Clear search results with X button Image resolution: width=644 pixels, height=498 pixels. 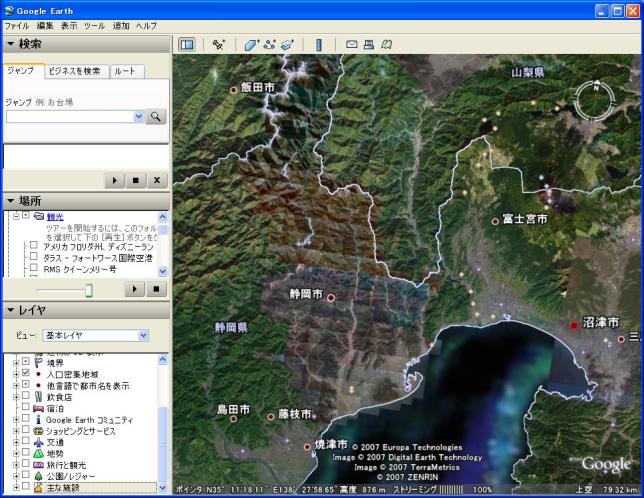157,180
